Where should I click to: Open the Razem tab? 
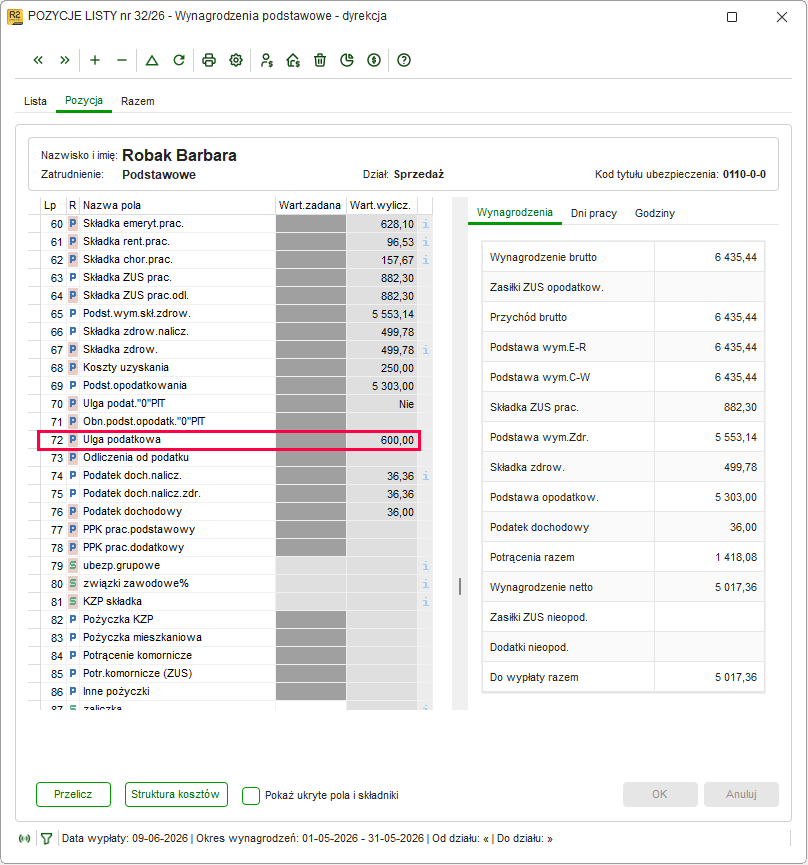click(138, 101)
